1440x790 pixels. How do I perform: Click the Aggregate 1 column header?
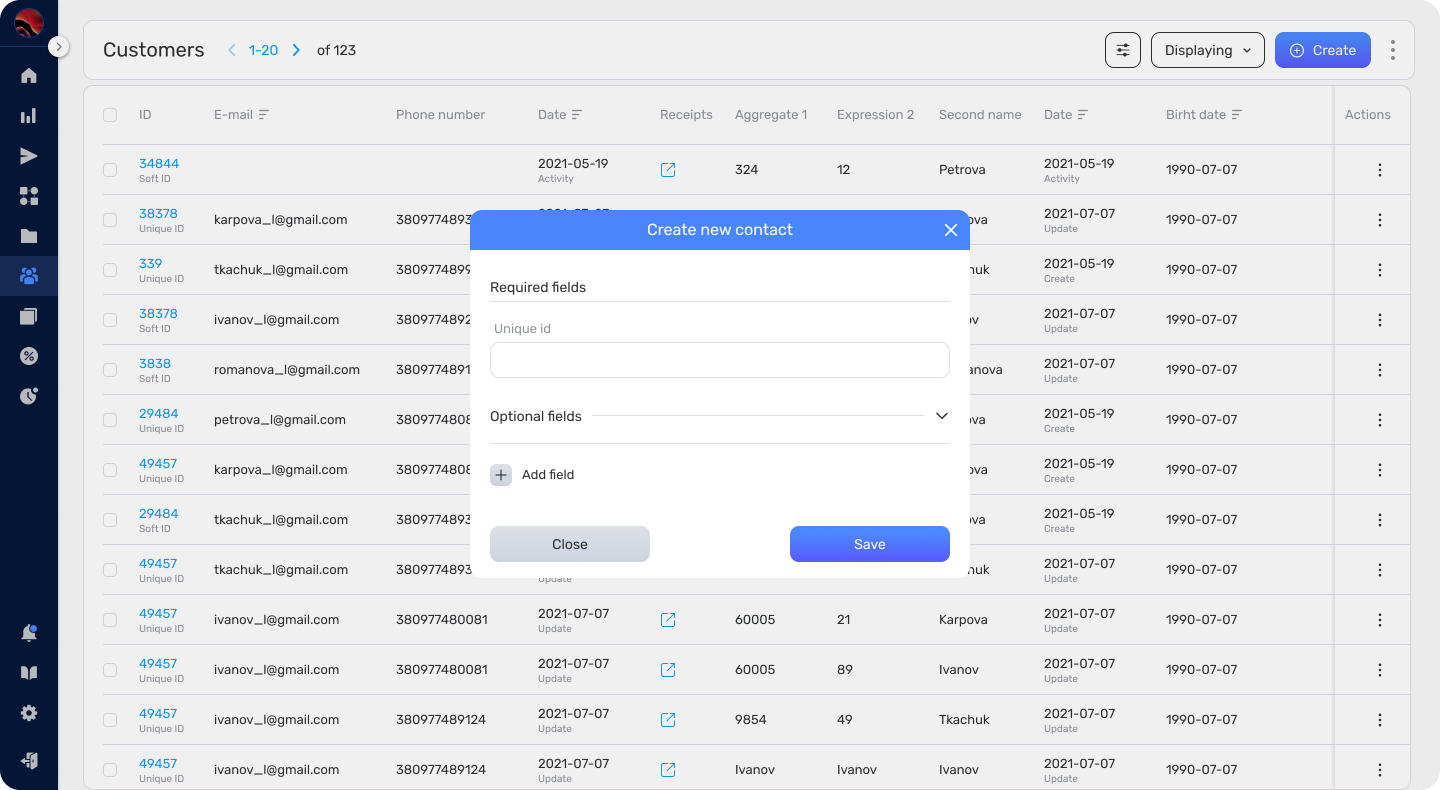click(x=771, y=115)
